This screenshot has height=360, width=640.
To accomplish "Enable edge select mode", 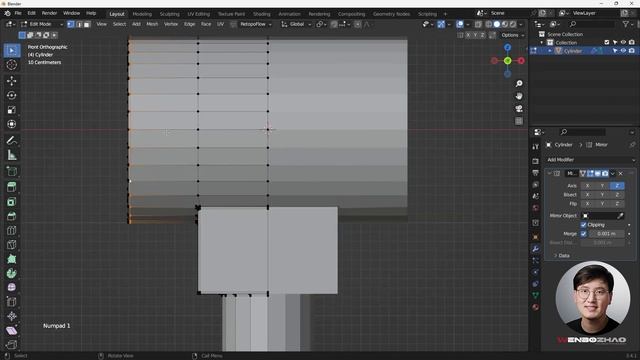I will 79,24.
